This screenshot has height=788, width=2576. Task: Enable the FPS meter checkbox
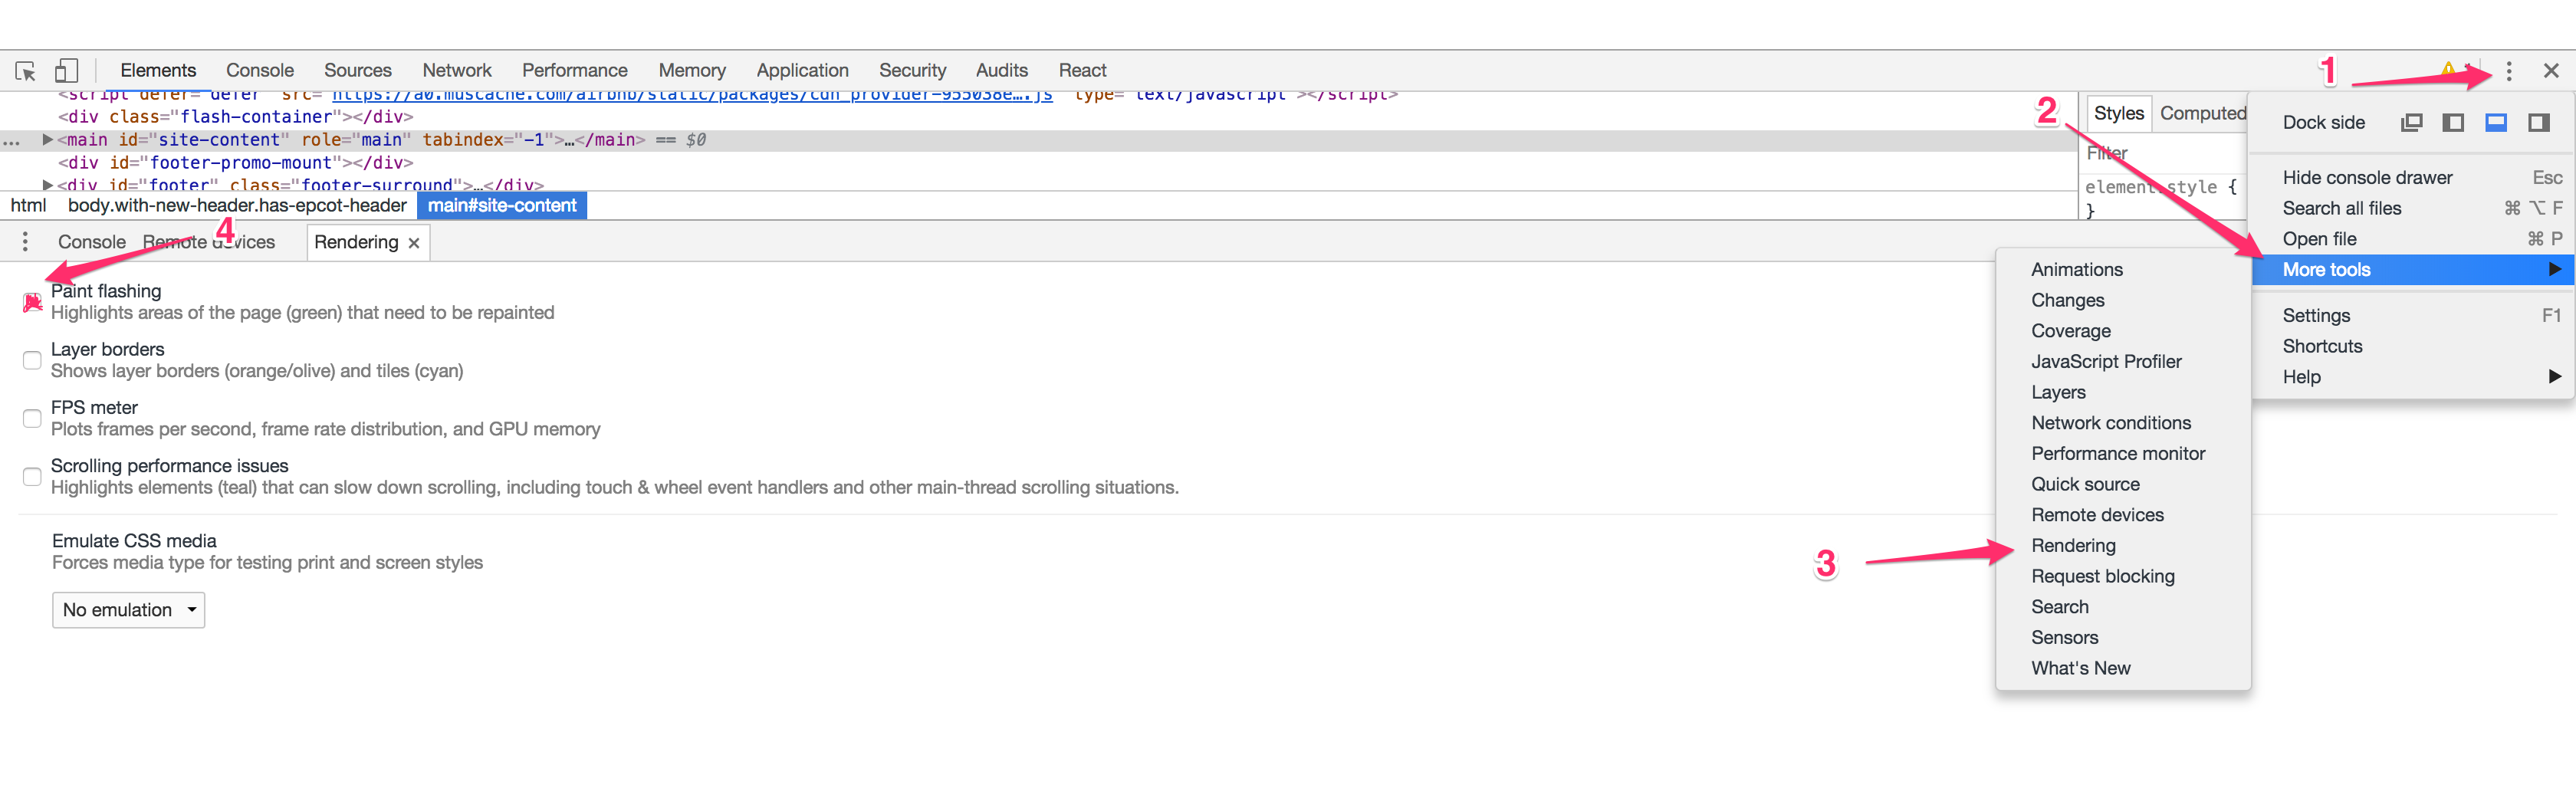32,418
